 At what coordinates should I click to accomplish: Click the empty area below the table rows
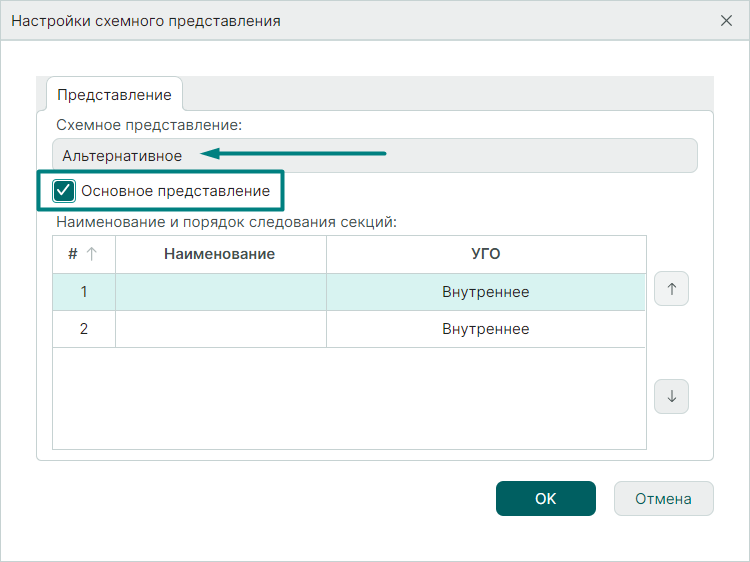click(x=349, y=398)
